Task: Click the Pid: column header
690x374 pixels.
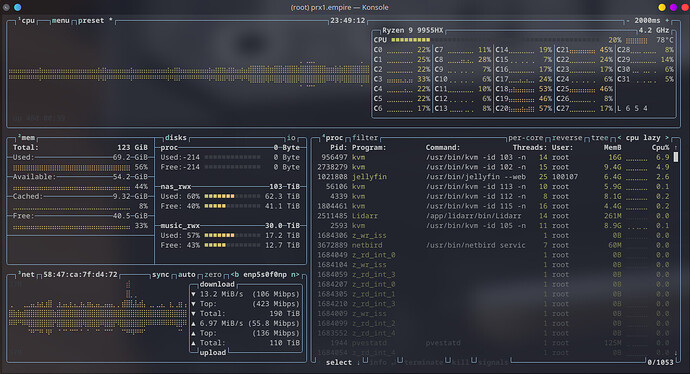Action: tap(338, 148)
